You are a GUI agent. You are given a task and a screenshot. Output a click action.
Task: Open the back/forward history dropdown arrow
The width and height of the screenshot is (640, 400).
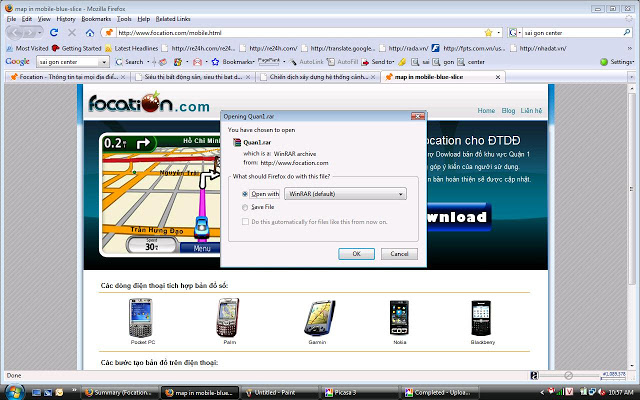(x=40, y=32)
